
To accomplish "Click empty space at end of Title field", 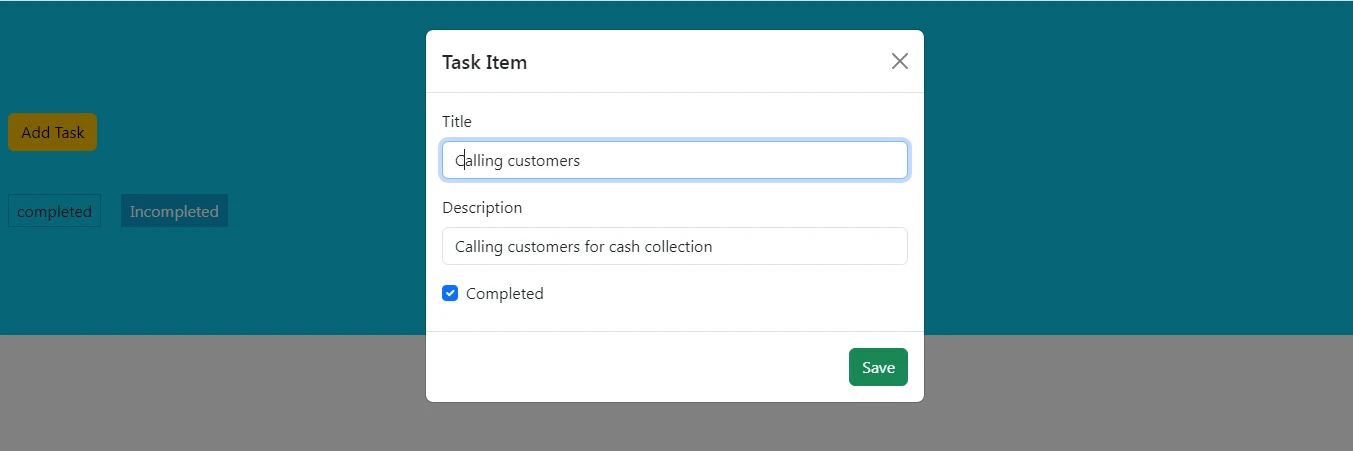I will point(800,160).
